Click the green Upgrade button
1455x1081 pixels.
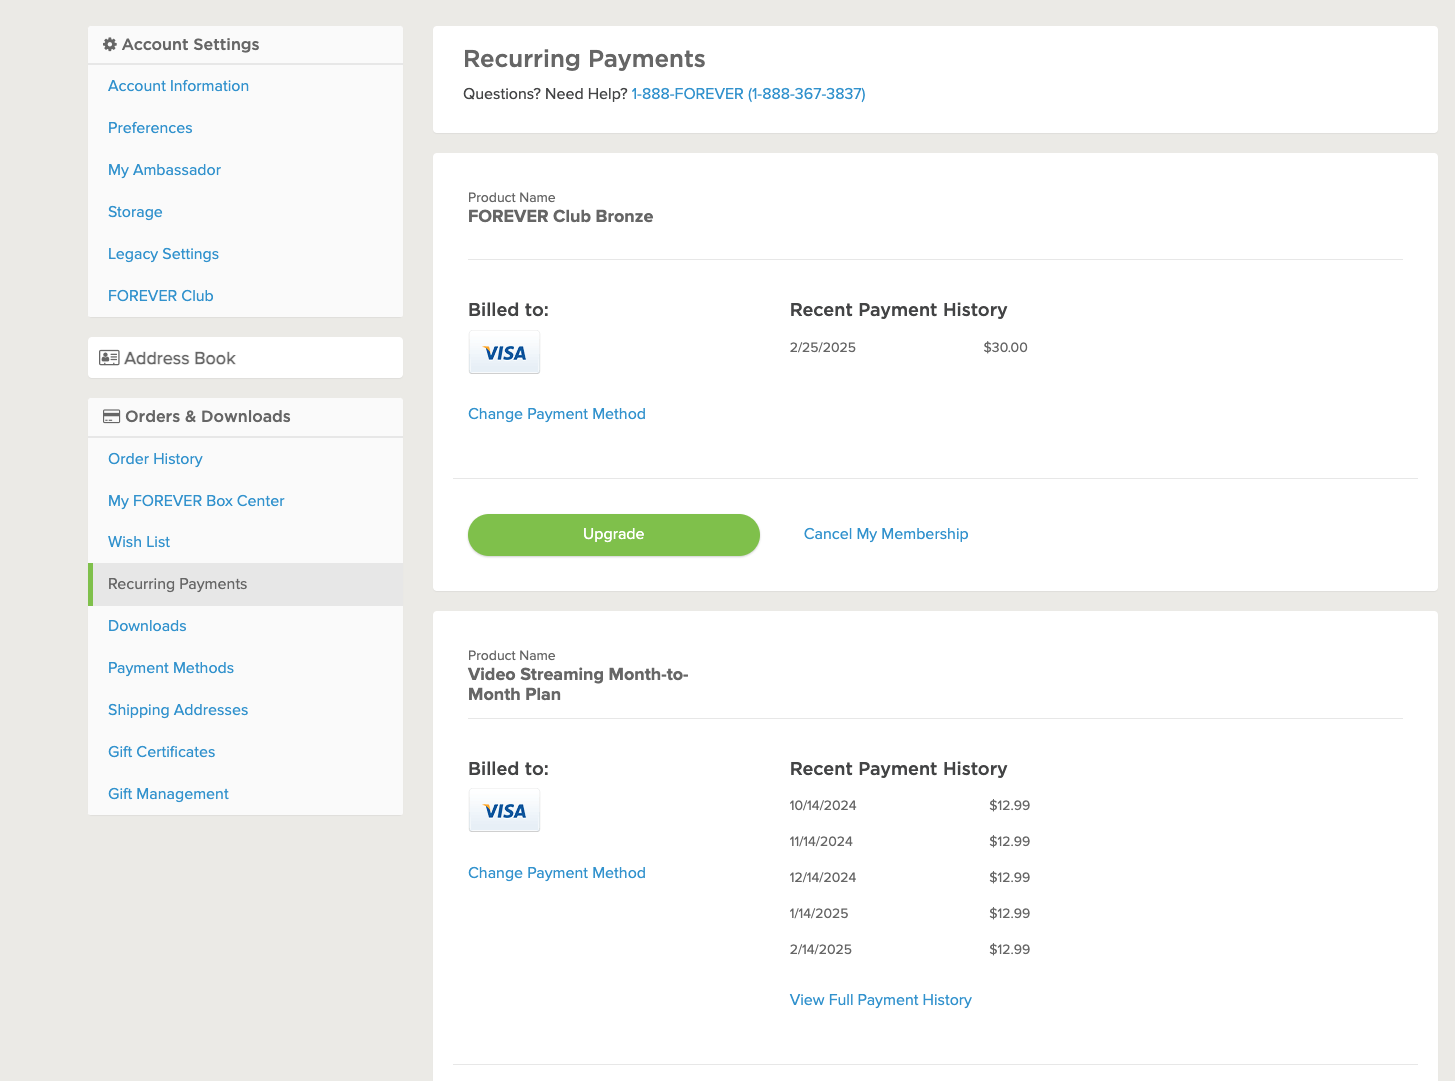tap(614, 534)
